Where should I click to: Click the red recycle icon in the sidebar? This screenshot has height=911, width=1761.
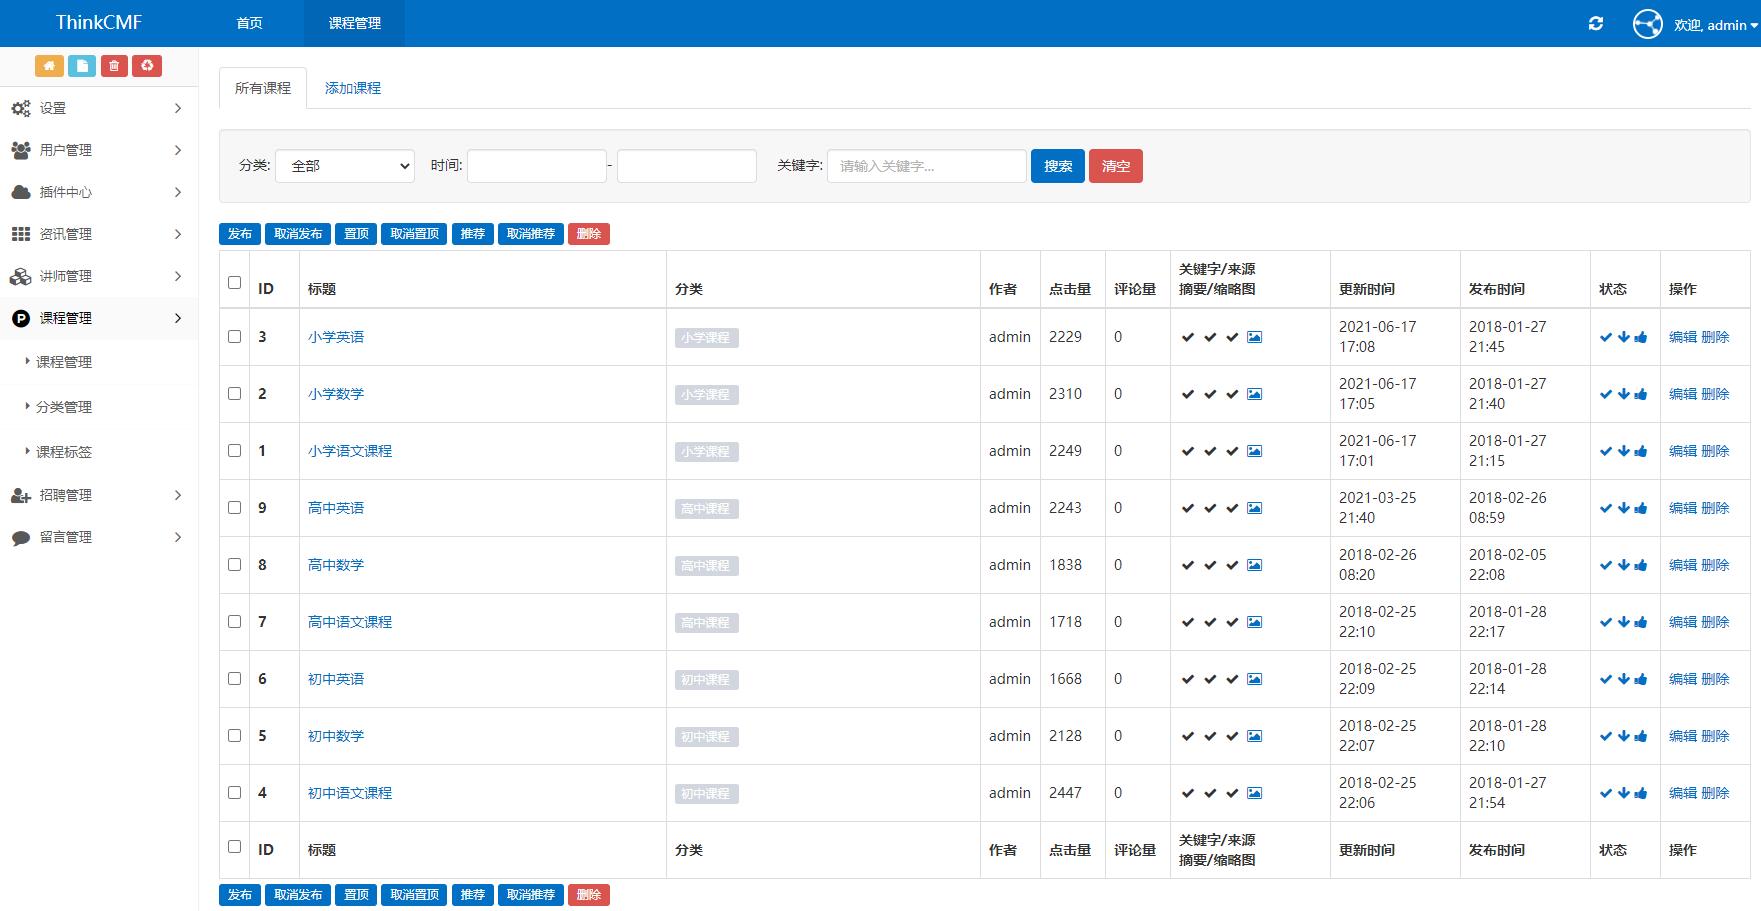pos(147,65)
